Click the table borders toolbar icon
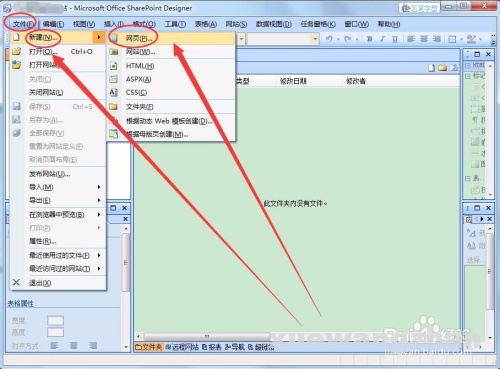The height and width of the screenshot is (369, 500). 452,39
